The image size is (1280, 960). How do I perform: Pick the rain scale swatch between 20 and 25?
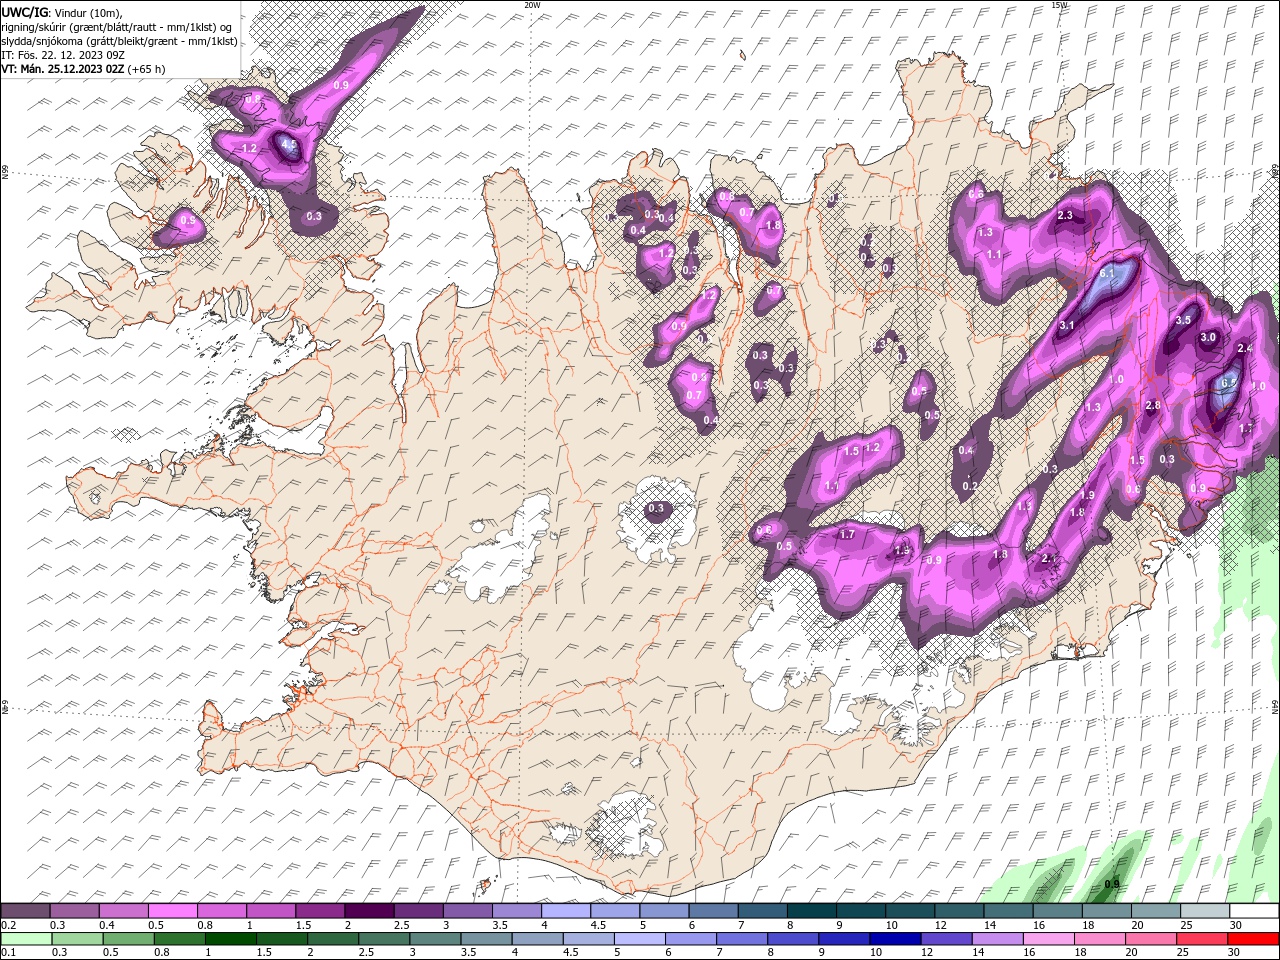[x=1150, y=939]
